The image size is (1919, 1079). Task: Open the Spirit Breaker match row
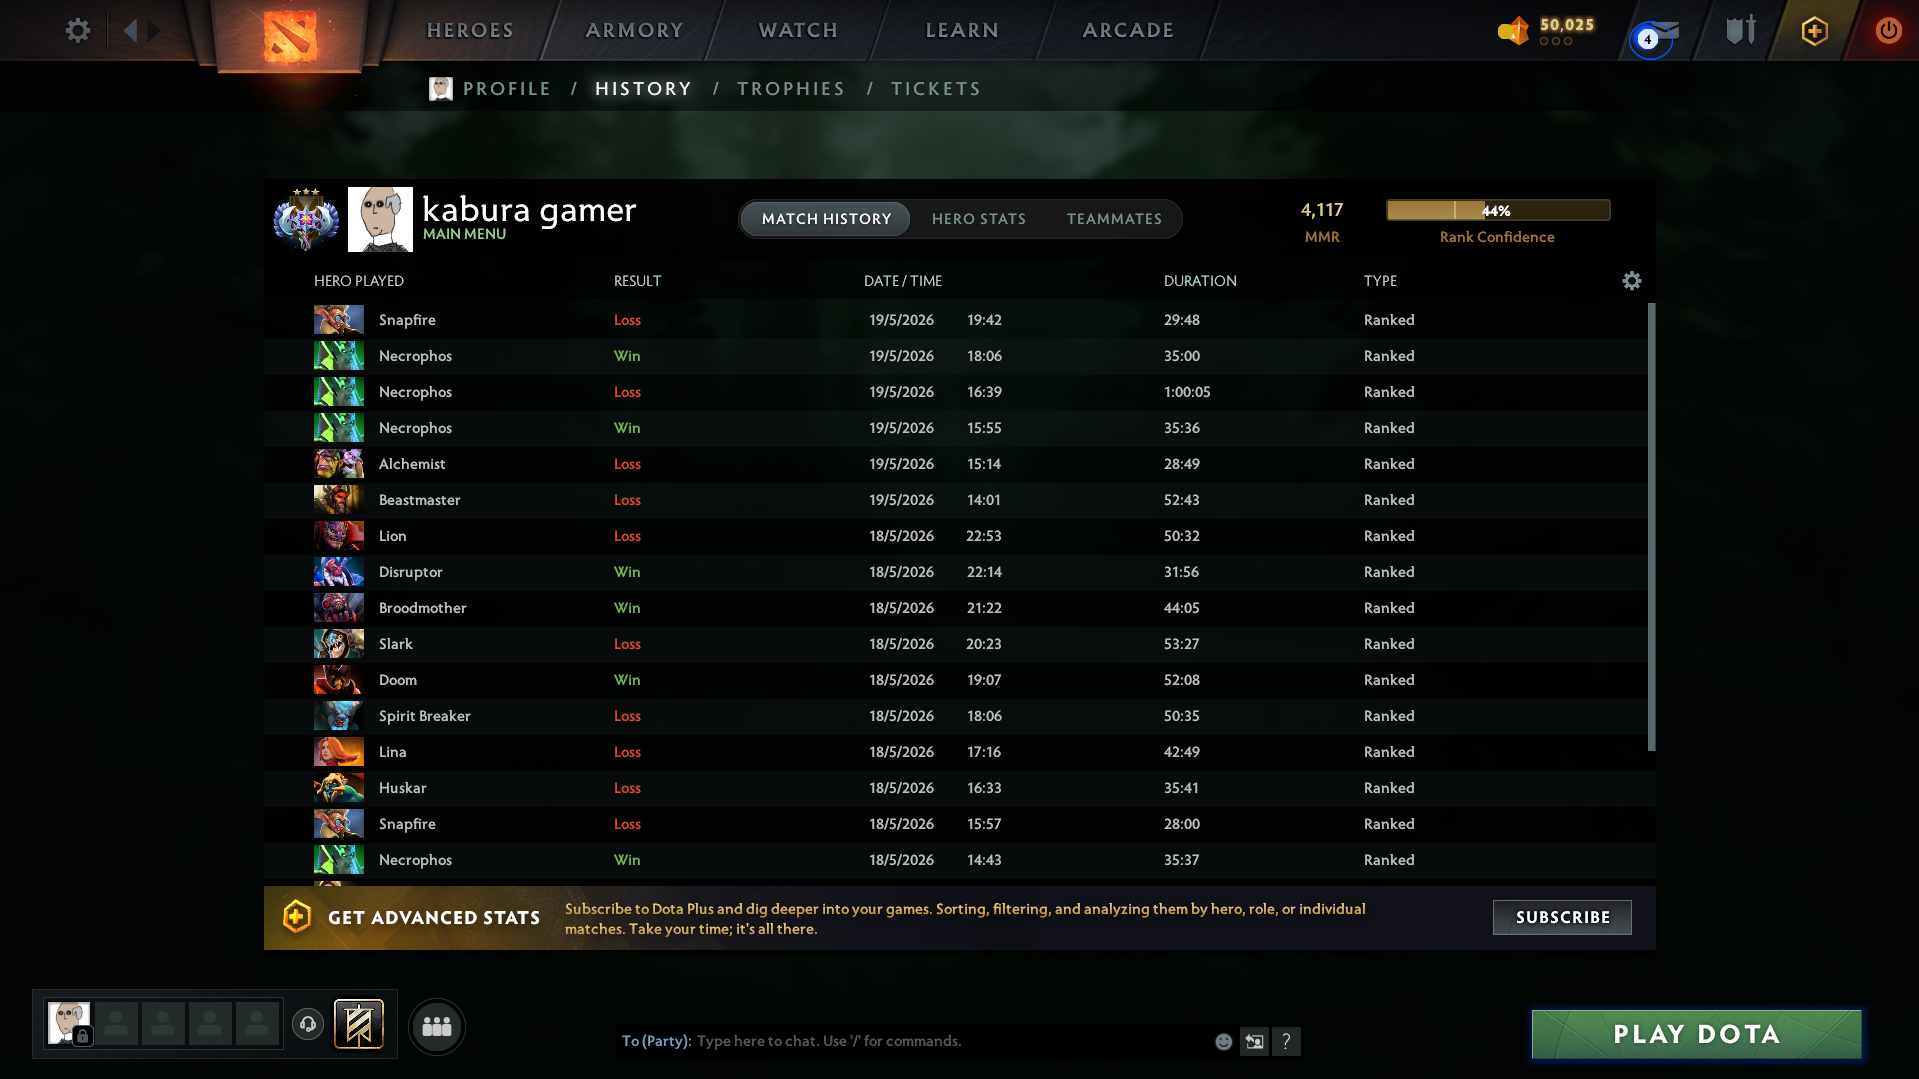click(x=955, y=716)
